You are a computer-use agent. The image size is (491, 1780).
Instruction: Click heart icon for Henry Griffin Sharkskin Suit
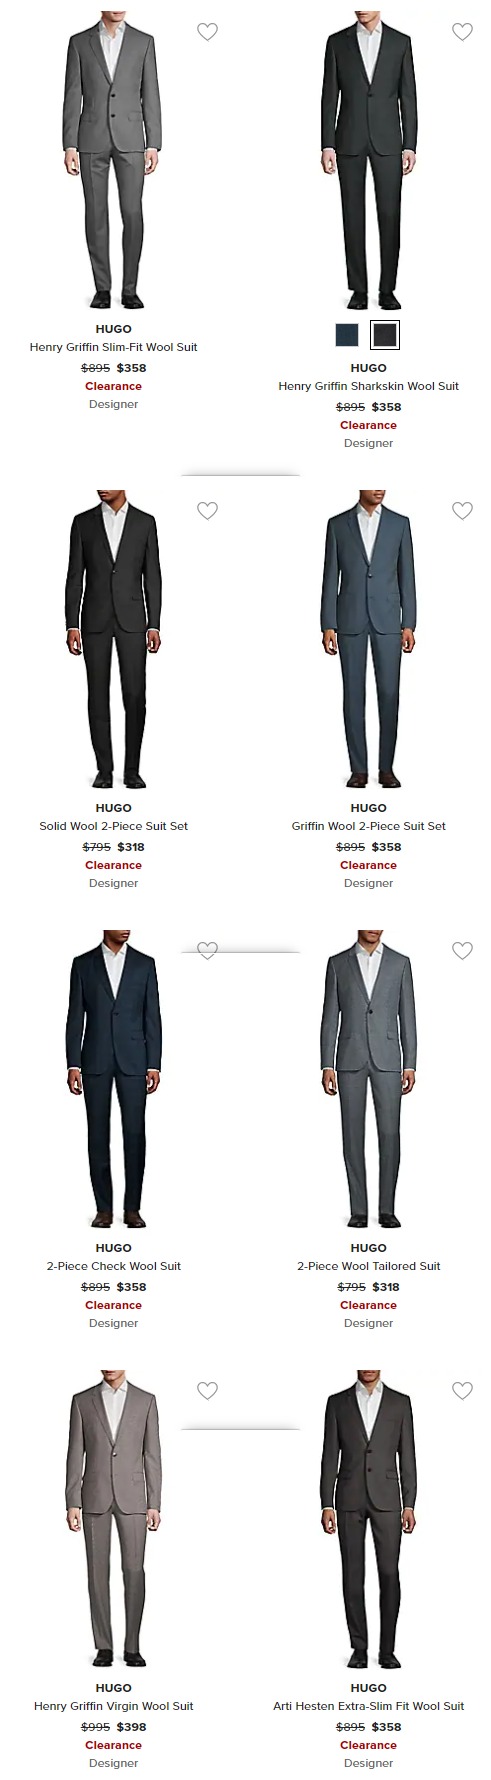click(x=462, y=32)
